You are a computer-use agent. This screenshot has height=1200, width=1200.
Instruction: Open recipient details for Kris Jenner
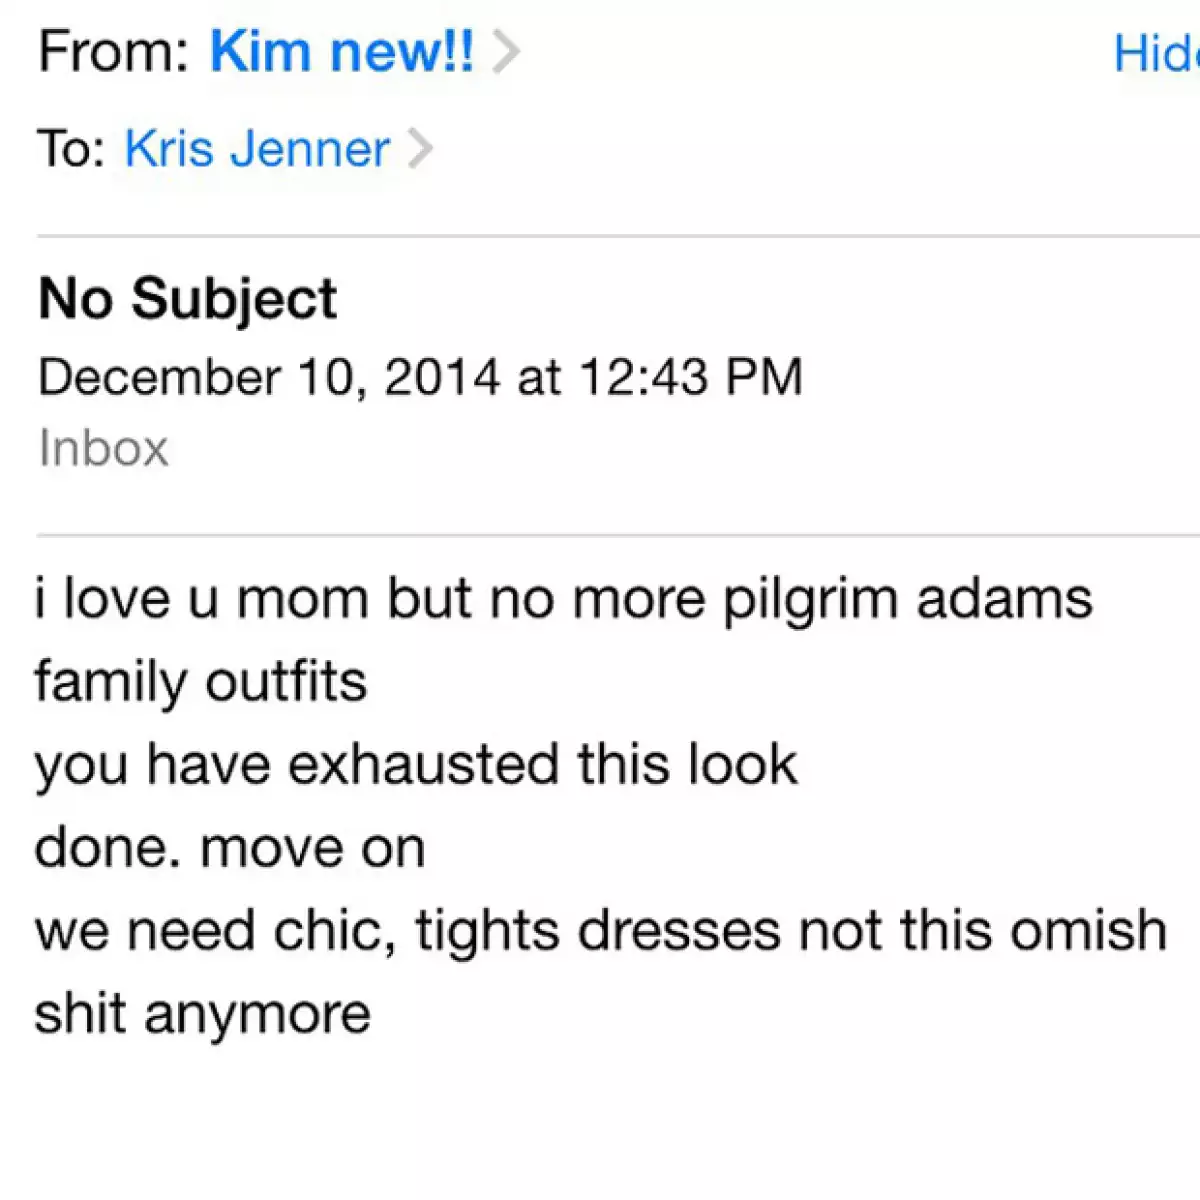tap(255, 147)
